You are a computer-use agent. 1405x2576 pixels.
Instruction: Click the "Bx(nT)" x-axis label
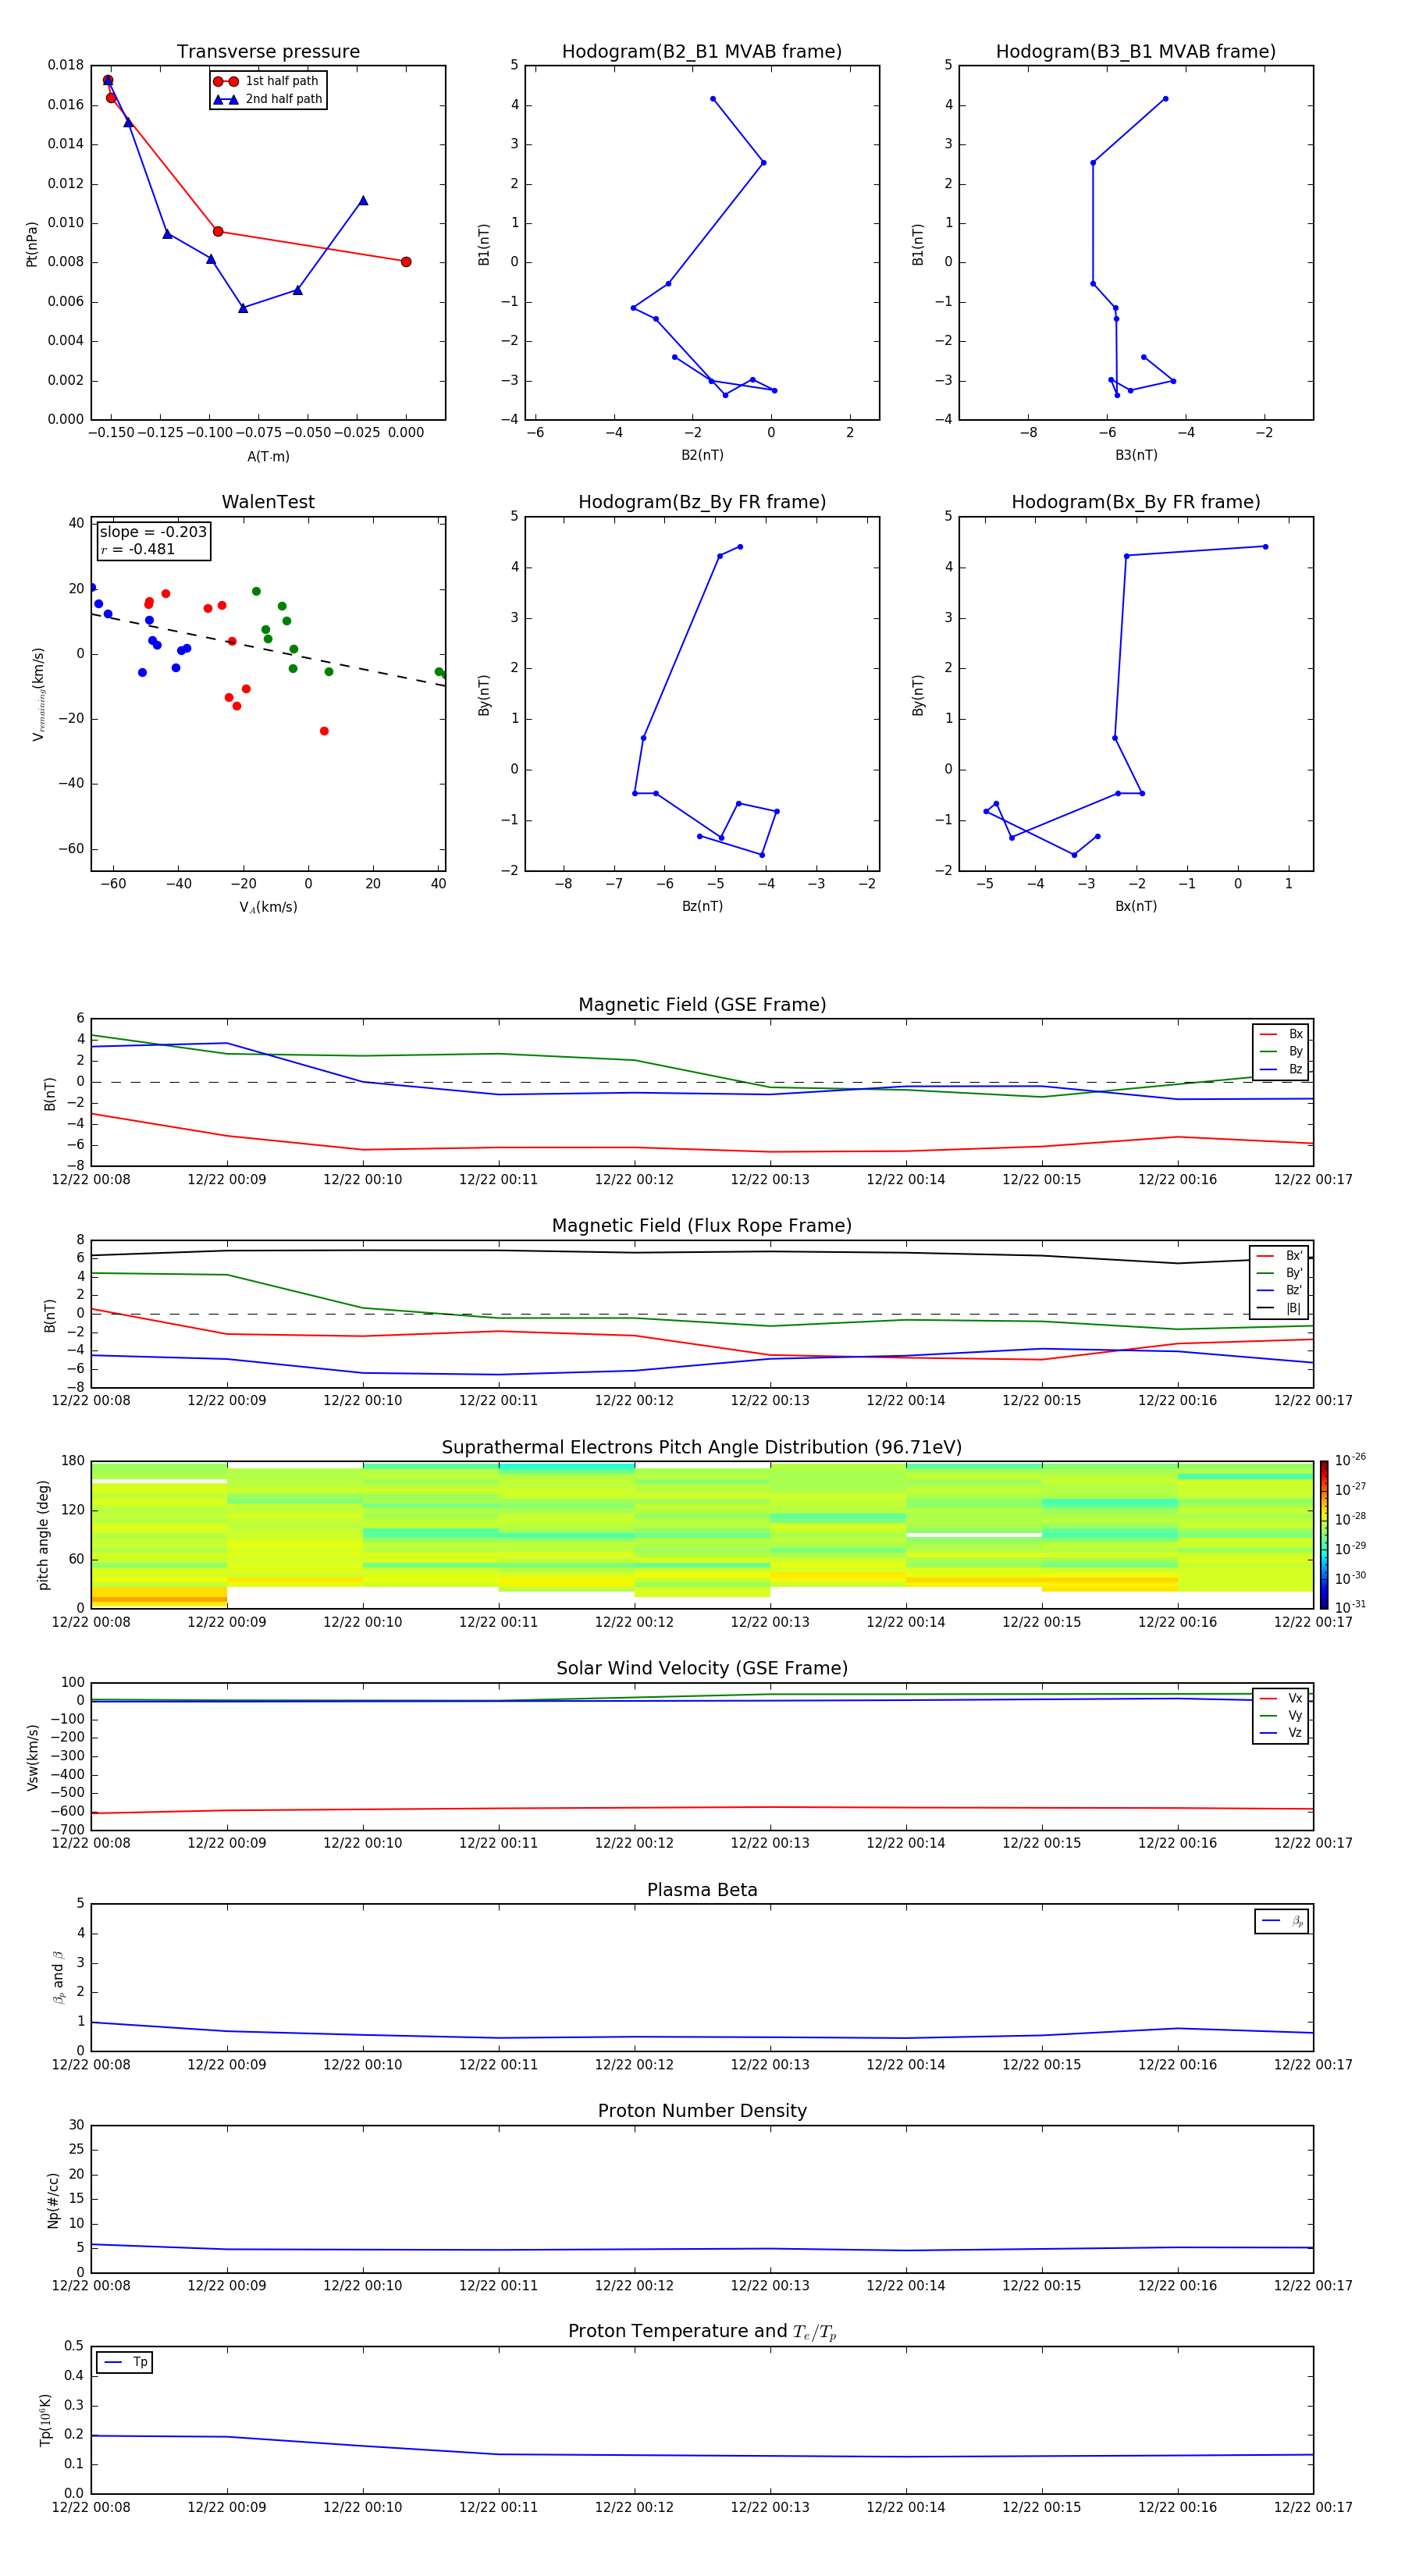1136,906
